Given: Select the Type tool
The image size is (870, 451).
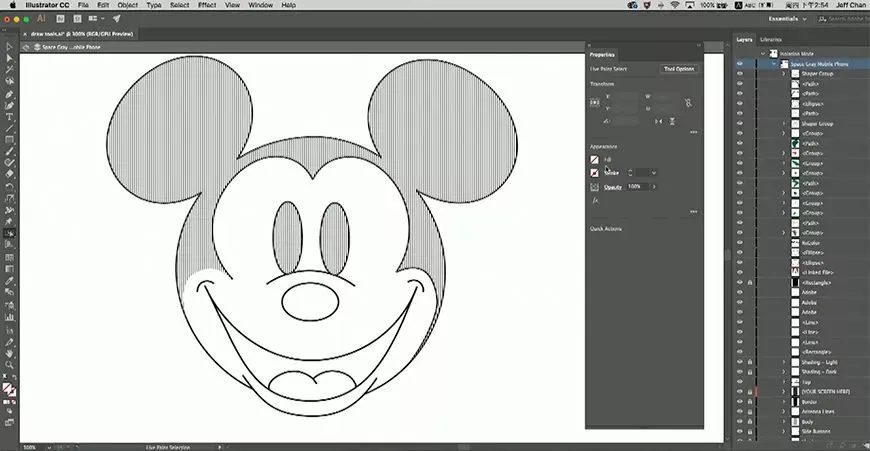Looking at the screenshot, I should (x=9, y=117).
